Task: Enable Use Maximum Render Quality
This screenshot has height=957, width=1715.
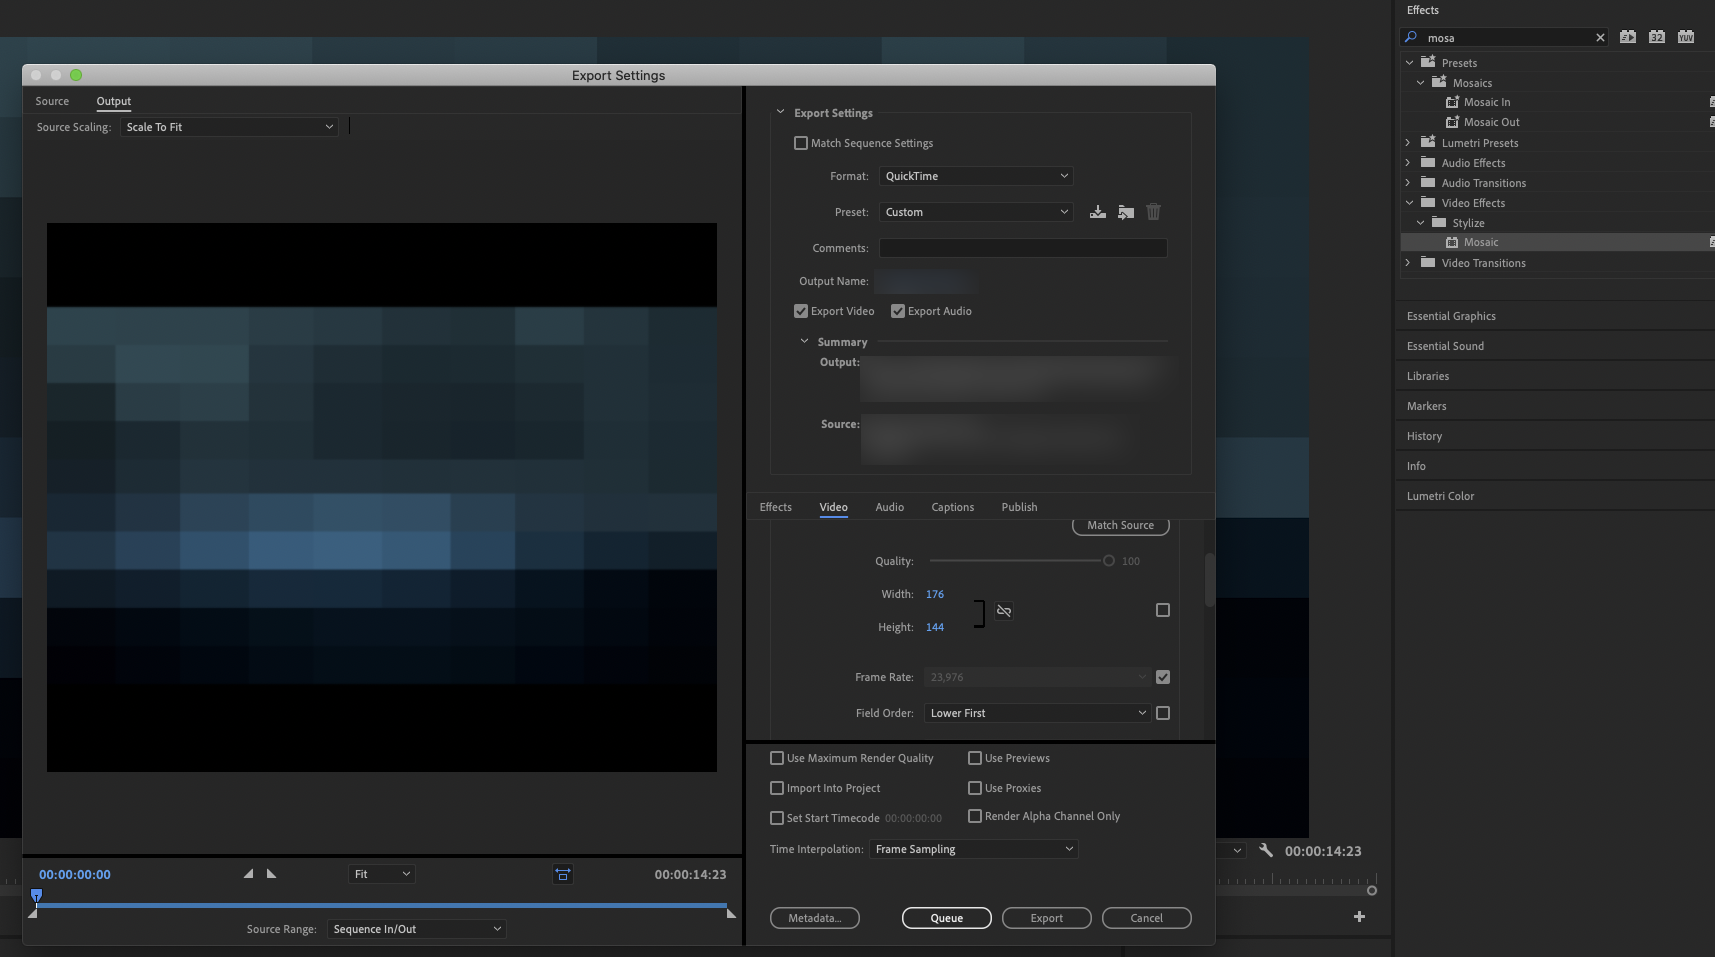Action: [775, 757]
